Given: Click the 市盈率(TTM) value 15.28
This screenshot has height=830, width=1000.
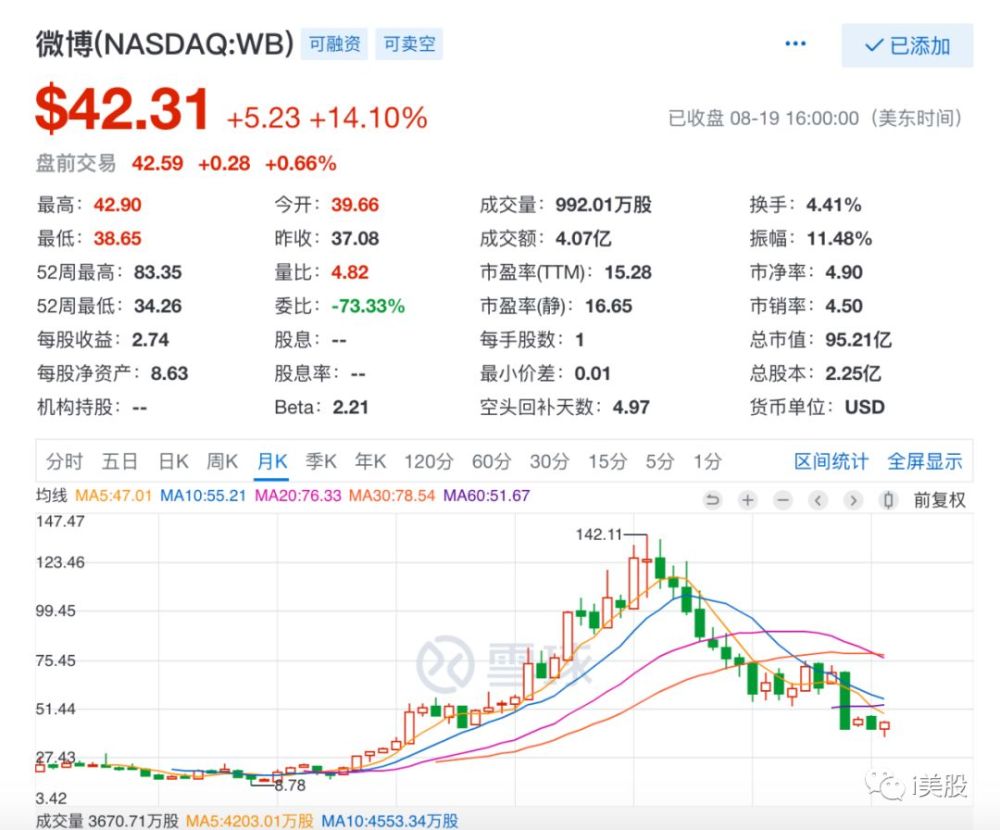Looking at the screenshot, I should [x=628, y=272].
